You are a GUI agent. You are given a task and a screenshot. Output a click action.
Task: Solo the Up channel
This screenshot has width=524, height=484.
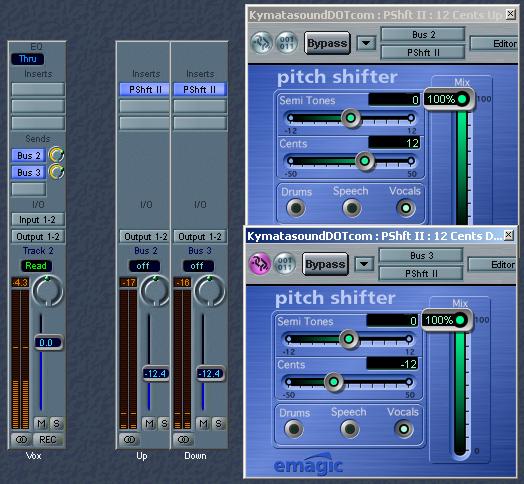tap(164, 424)
